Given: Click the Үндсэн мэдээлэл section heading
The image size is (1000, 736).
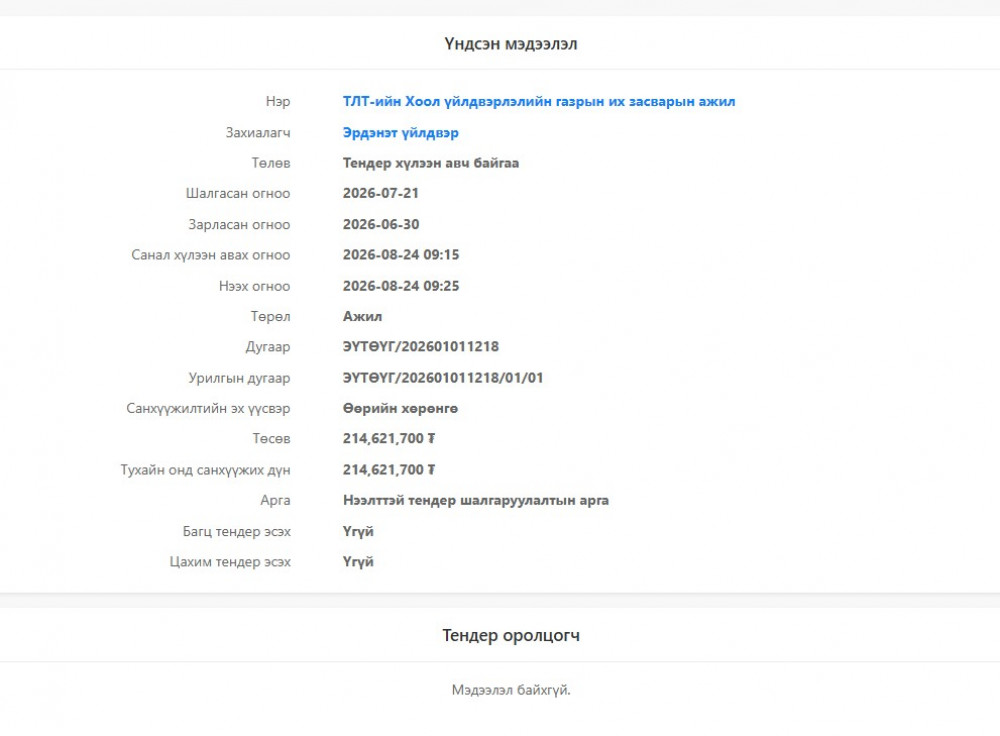Looking at the screenshot, I should tap(510, 44).
